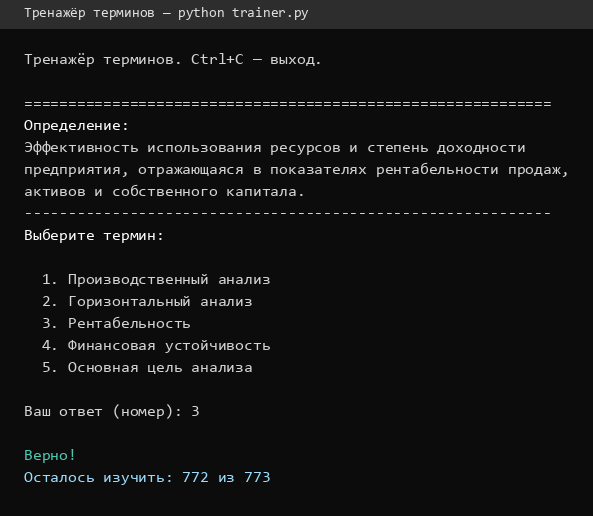Select option 2 'Горизонтальный анализ'
Image resolution: width=593 pixels, height=516 pixels.
147,302
